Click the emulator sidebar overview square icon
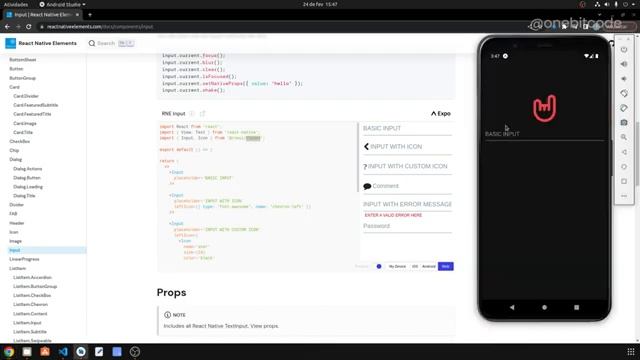The height and width of the screenshot is (360, 640). (624, 181)
